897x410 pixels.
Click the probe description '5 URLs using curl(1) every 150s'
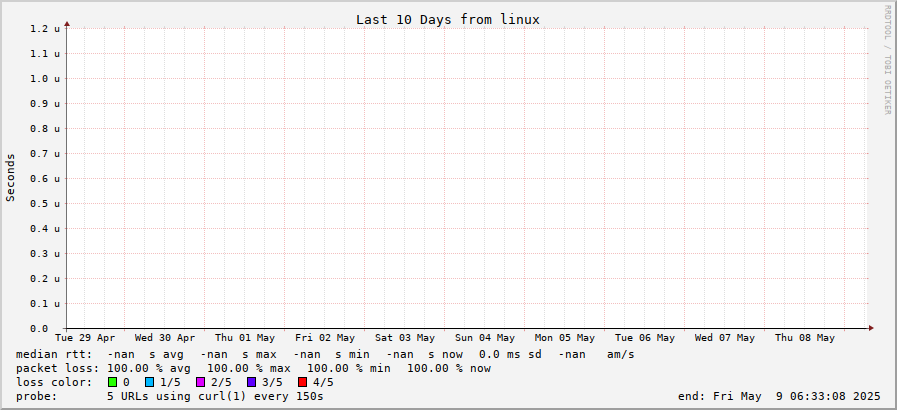pyautogui.click(x=215, y=396)
